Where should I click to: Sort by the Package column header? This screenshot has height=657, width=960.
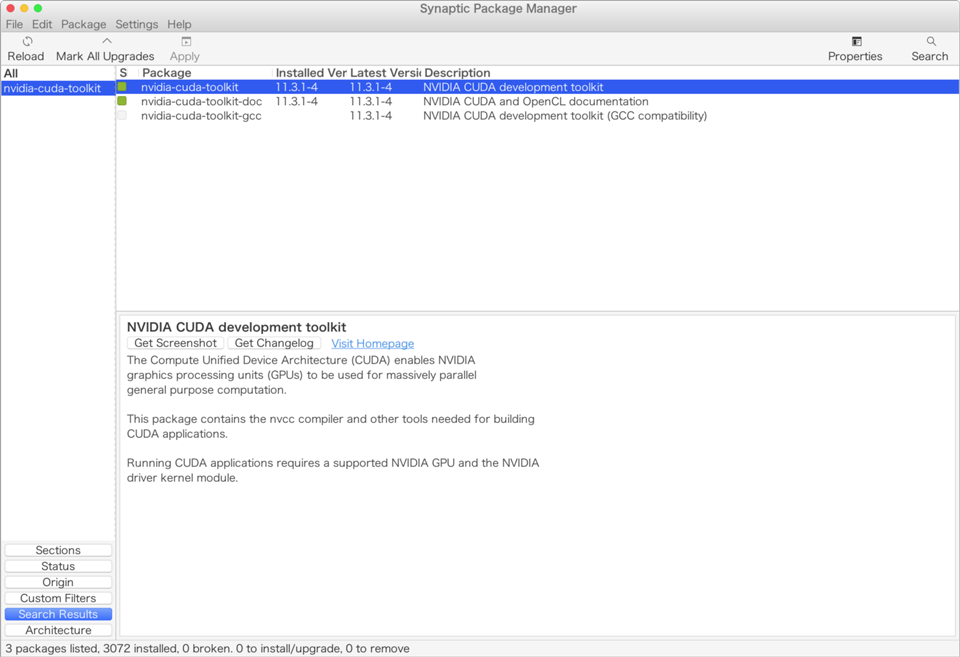(x=167, y=73)
